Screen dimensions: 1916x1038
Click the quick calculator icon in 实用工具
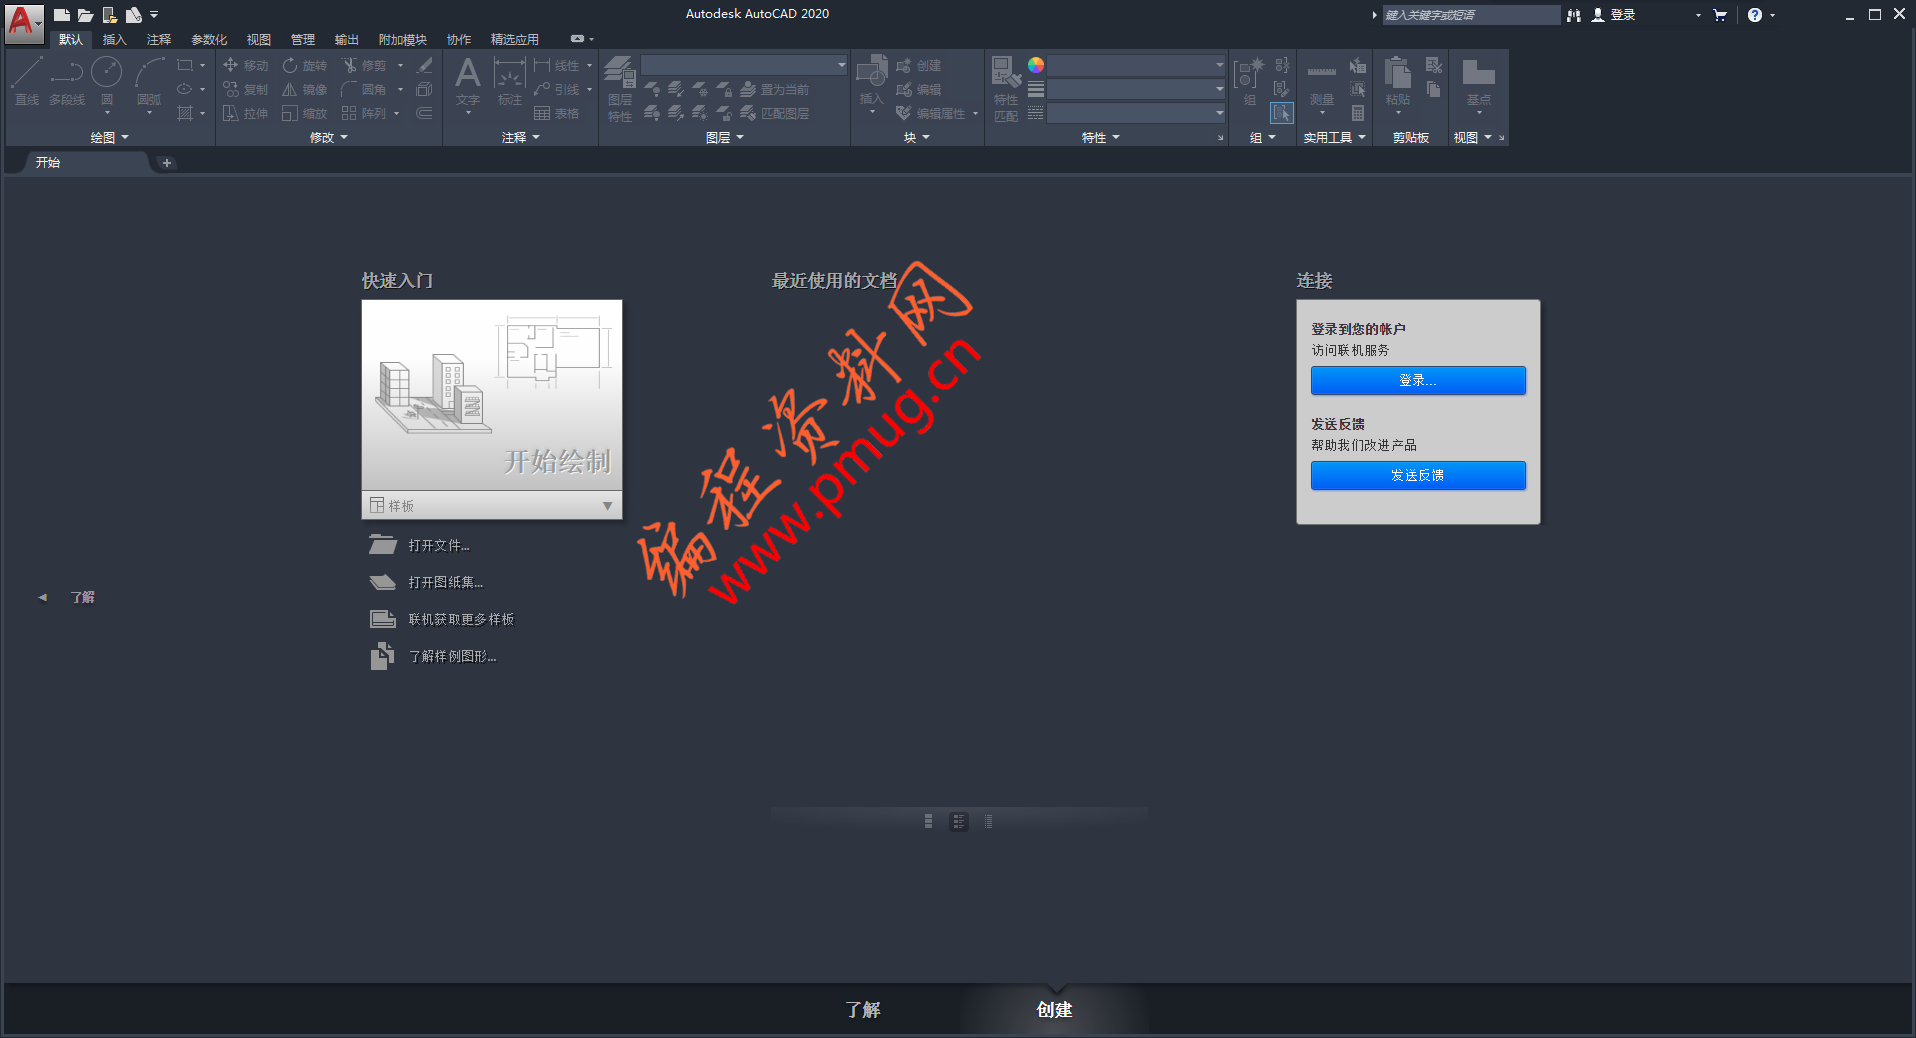point(1358,113)
